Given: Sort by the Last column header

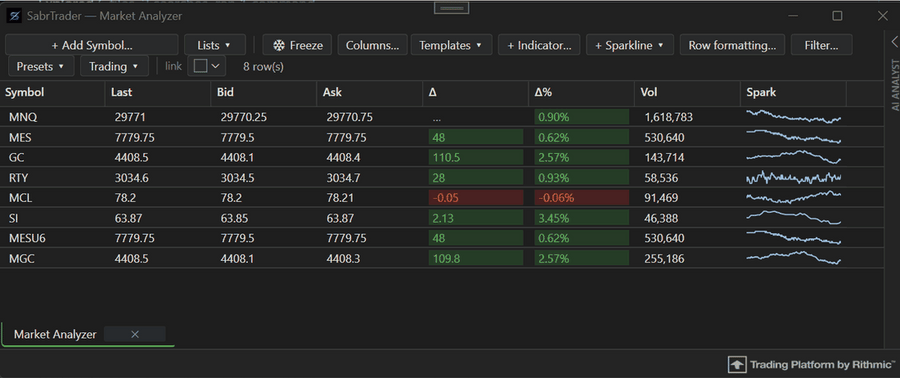Looking at the screenshot, I should tap(157, 92).
